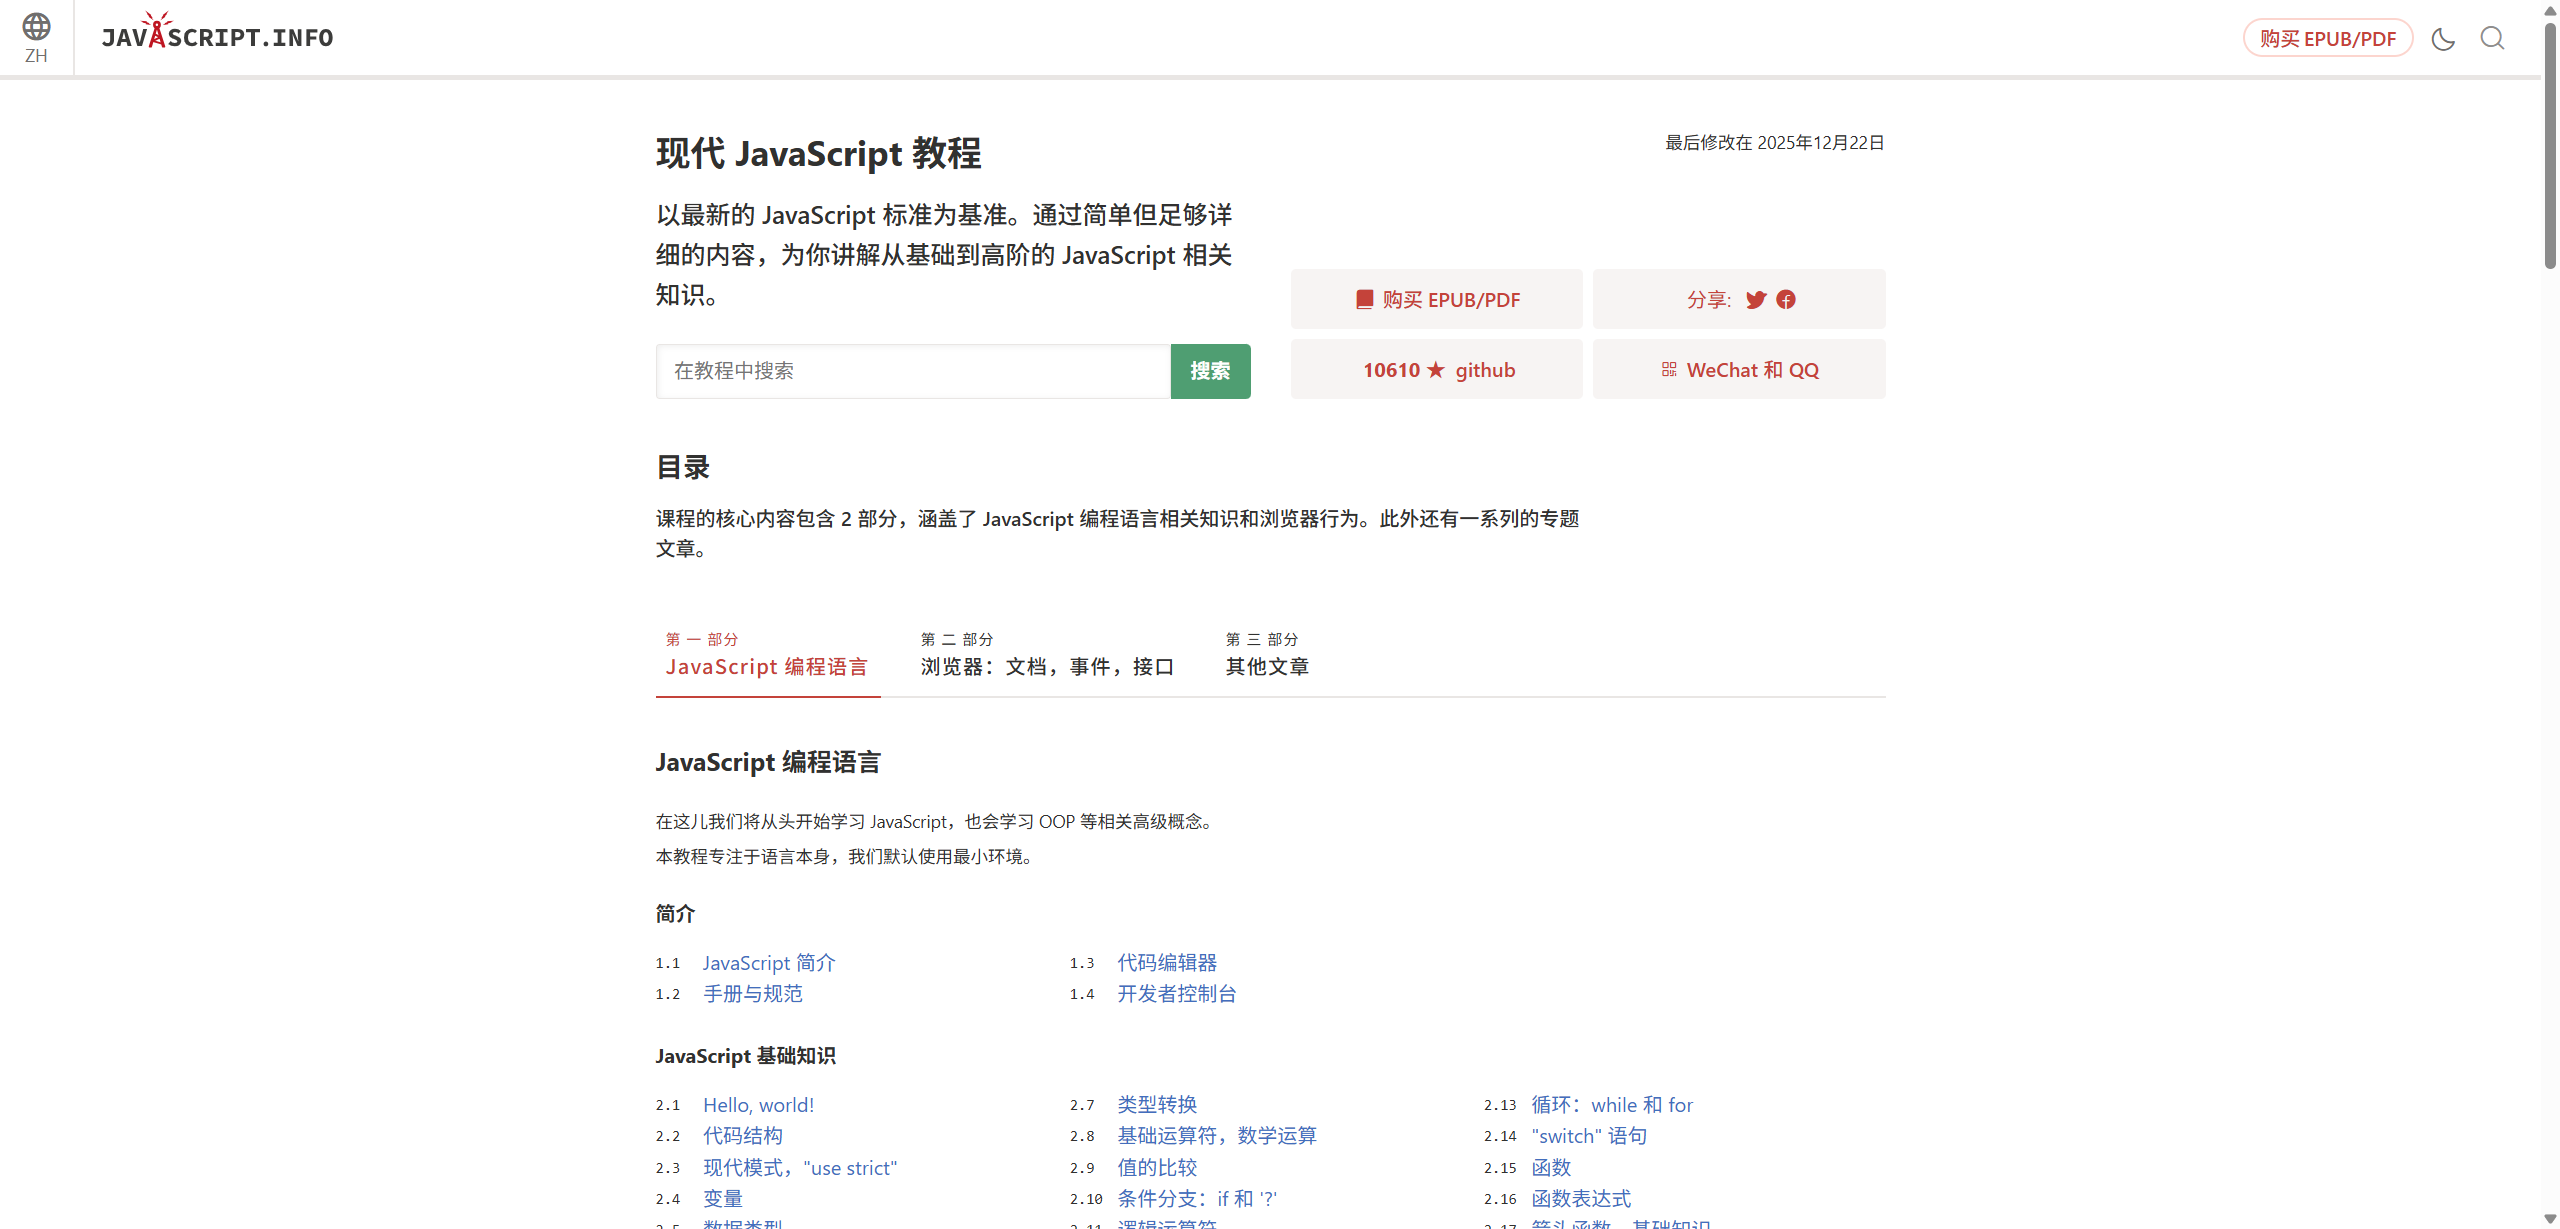Click header 购买 EPUB/PDF button
Image resolution: width=2560 pixels, height=1229 pixels.
click(x=2327, y=39)
